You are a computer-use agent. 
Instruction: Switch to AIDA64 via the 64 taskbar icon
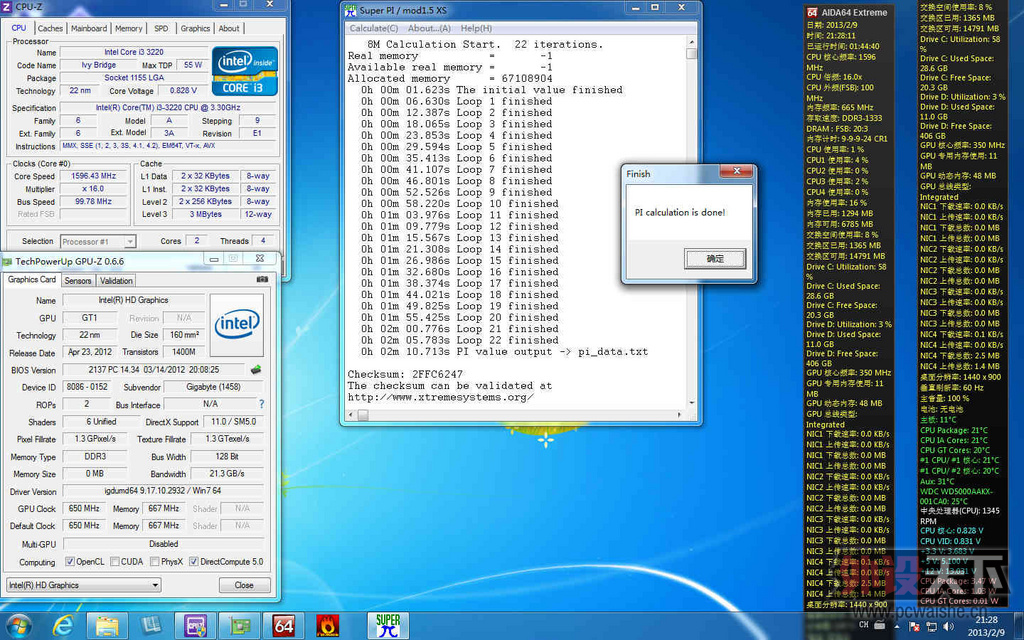coord(283,626)
